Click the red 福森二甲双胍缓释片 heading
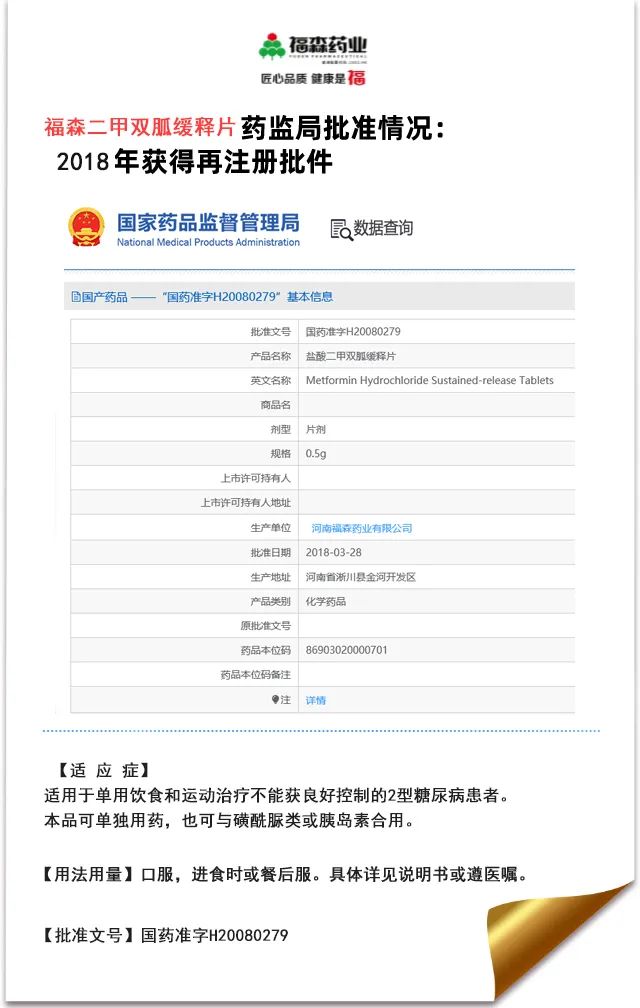This screenshot has height=1008, width=640. point(139,127)
